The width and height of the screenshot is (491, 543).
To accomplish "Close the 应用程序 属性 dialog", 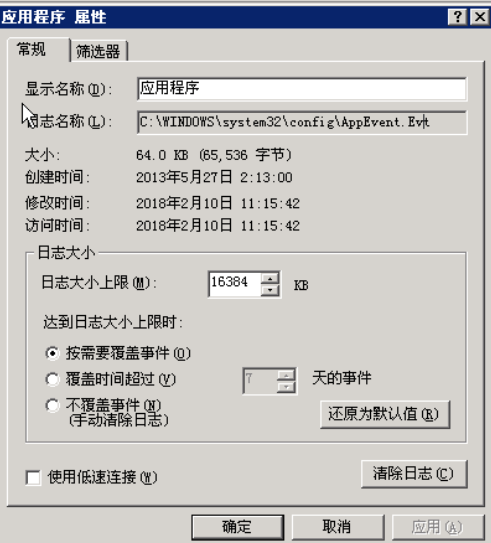I will coord(480,17).
